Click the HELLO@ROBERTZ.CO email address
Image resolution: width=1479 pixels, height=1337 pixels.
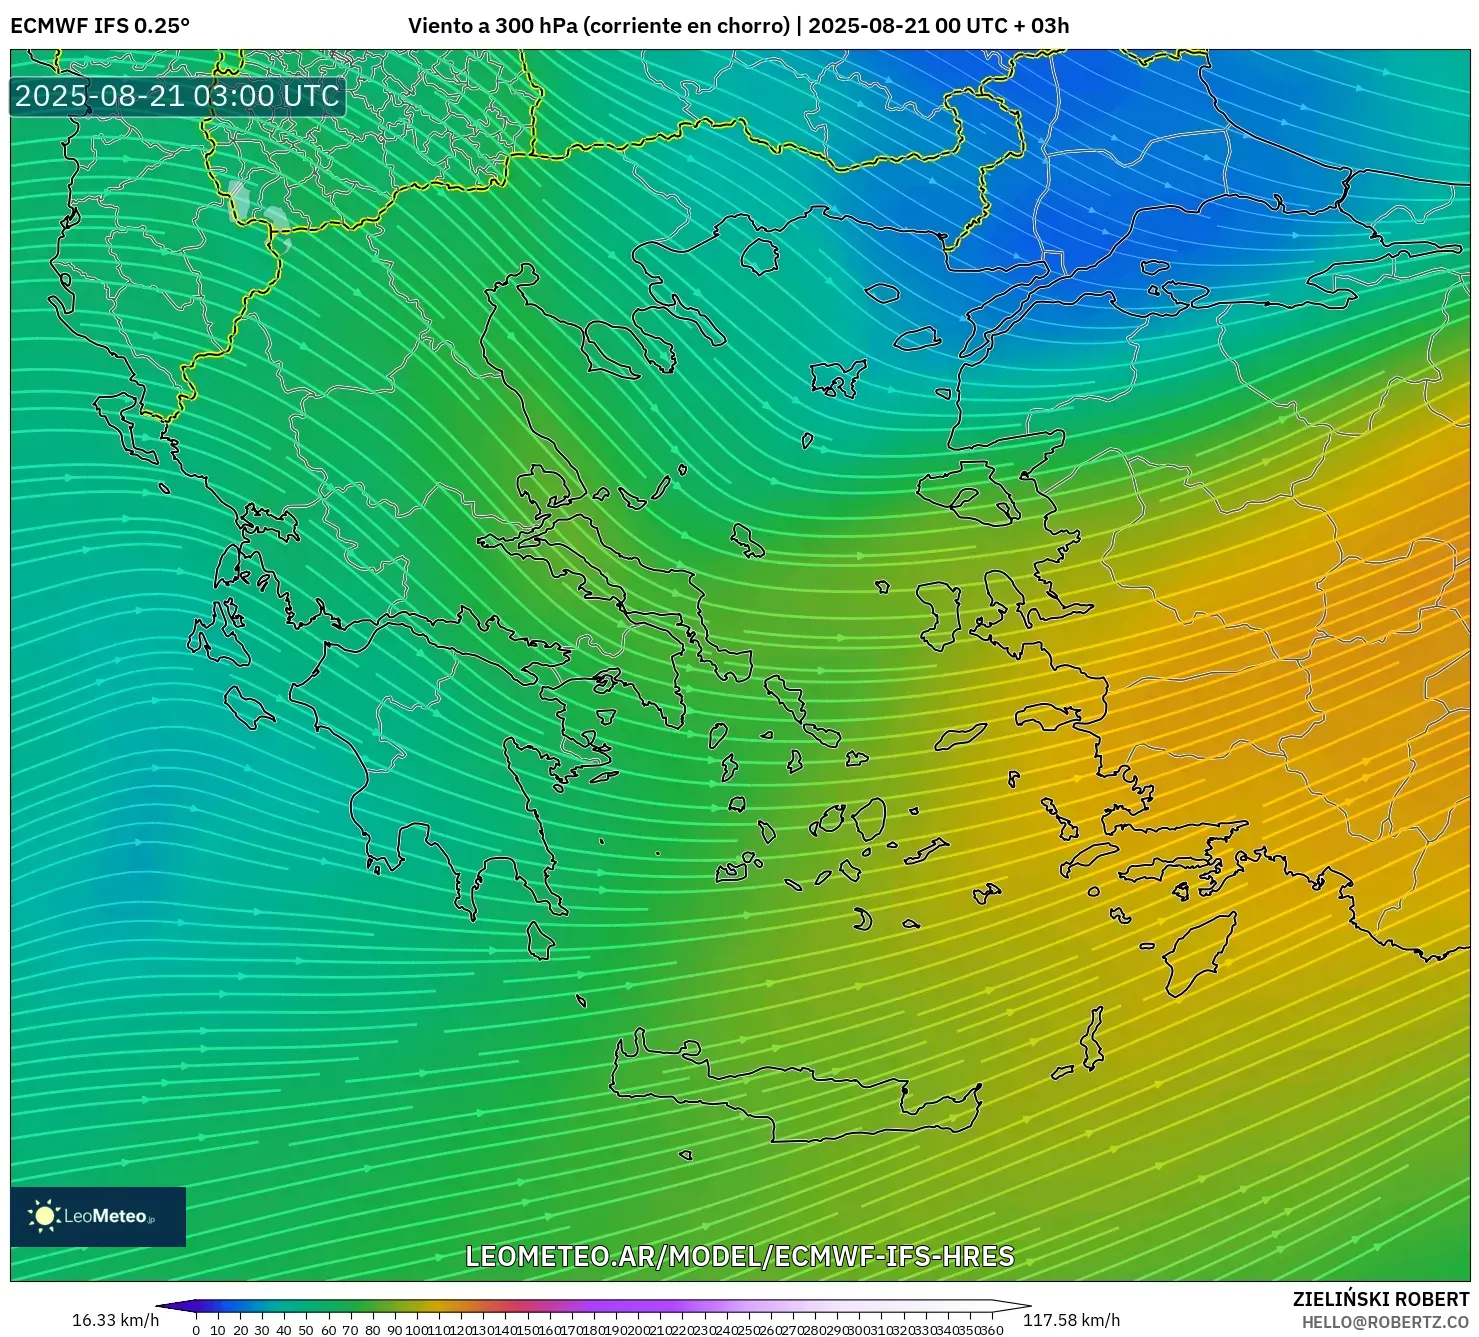coord(1385,1322)
